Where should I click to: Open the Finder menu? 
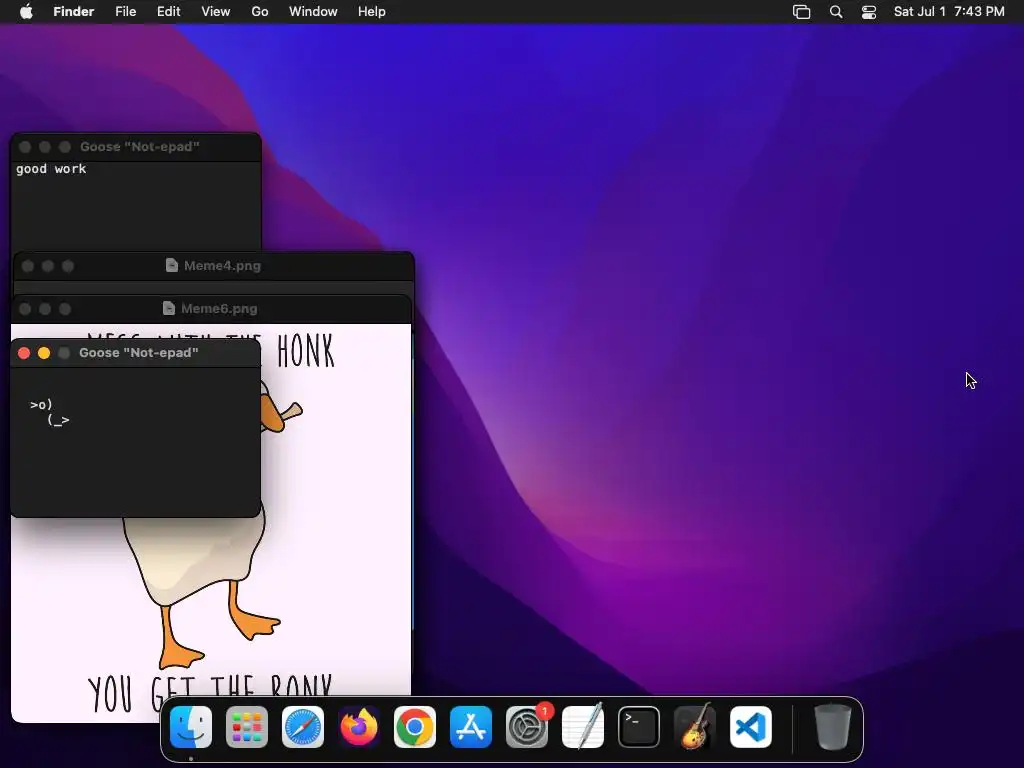click(74, 12)
